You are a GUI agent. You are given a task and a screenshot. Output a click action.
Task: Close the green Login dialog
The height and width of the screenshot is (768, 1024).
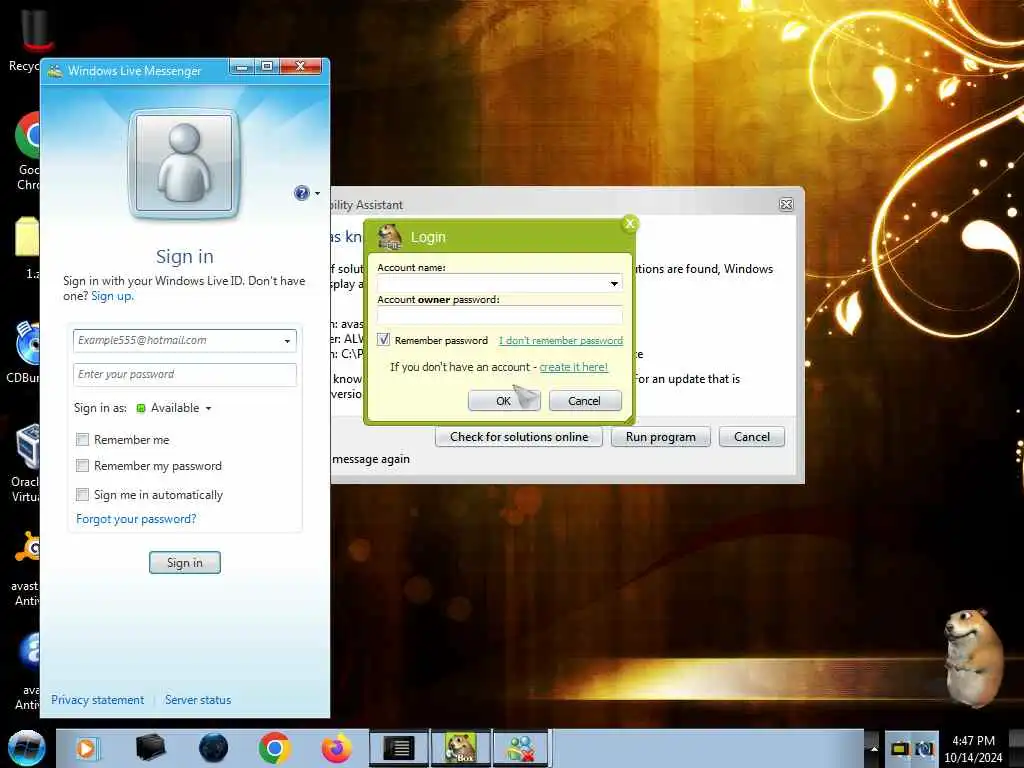[x=630, y=224]
